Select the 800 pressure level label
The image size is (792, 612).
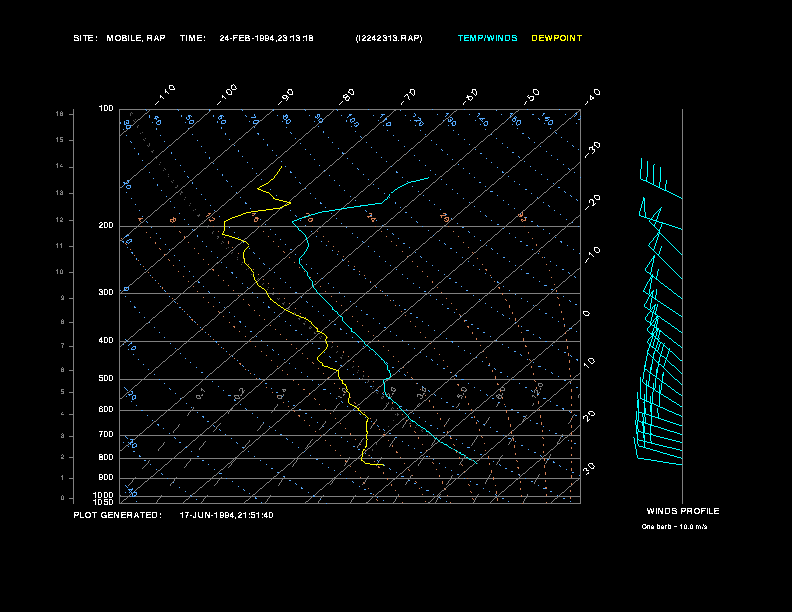tap(106, 457)
